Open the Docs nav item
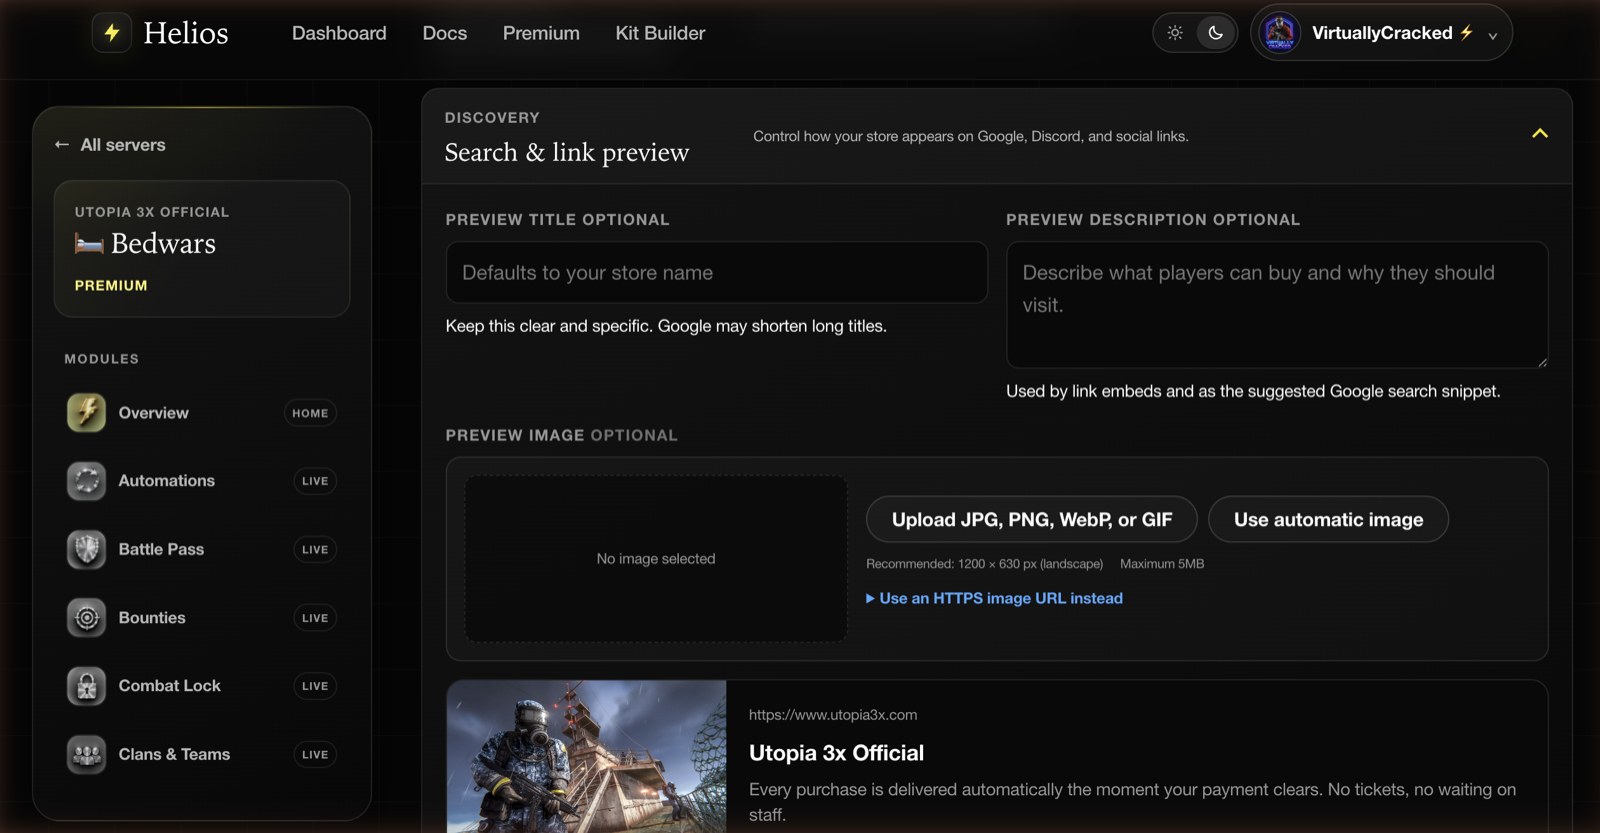Image resolution: width=1600 pixels, height=833 pixels. (445, 33)
